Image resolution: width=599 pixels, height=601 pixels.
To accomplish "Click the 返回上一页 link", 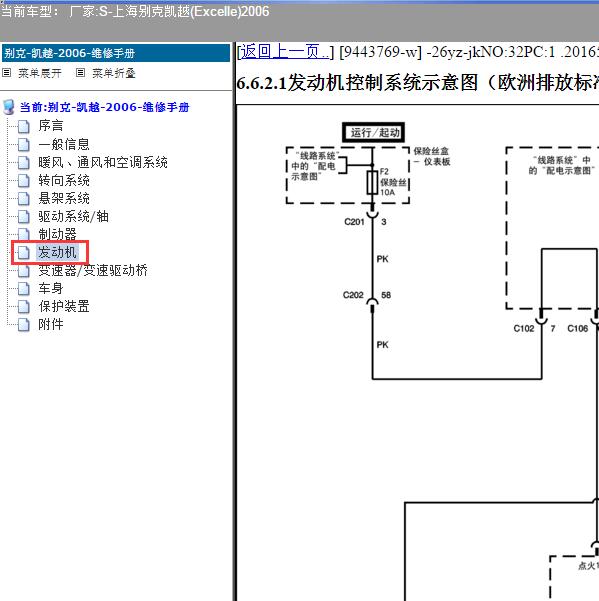I will pyautogui.click(x=284, y=51).
